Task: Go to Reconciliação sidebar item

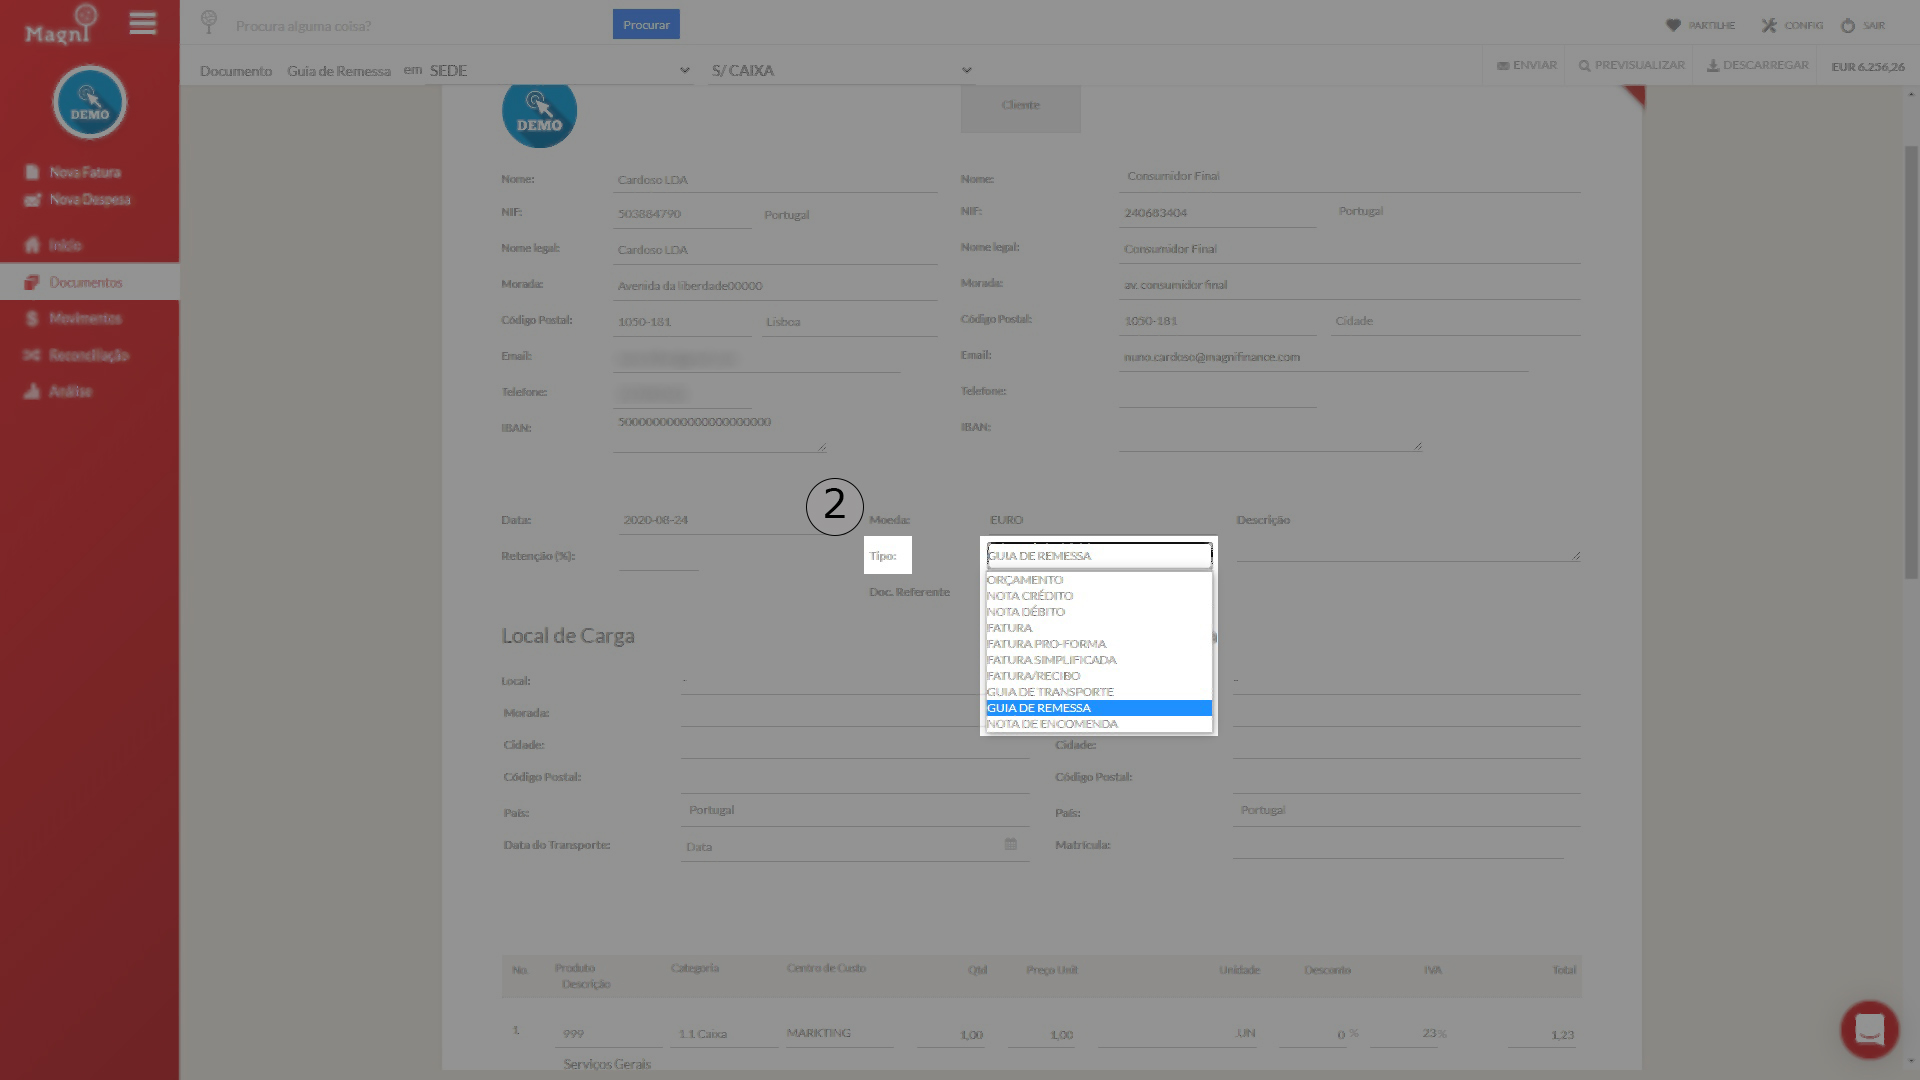Action: (x=88, y=355)
